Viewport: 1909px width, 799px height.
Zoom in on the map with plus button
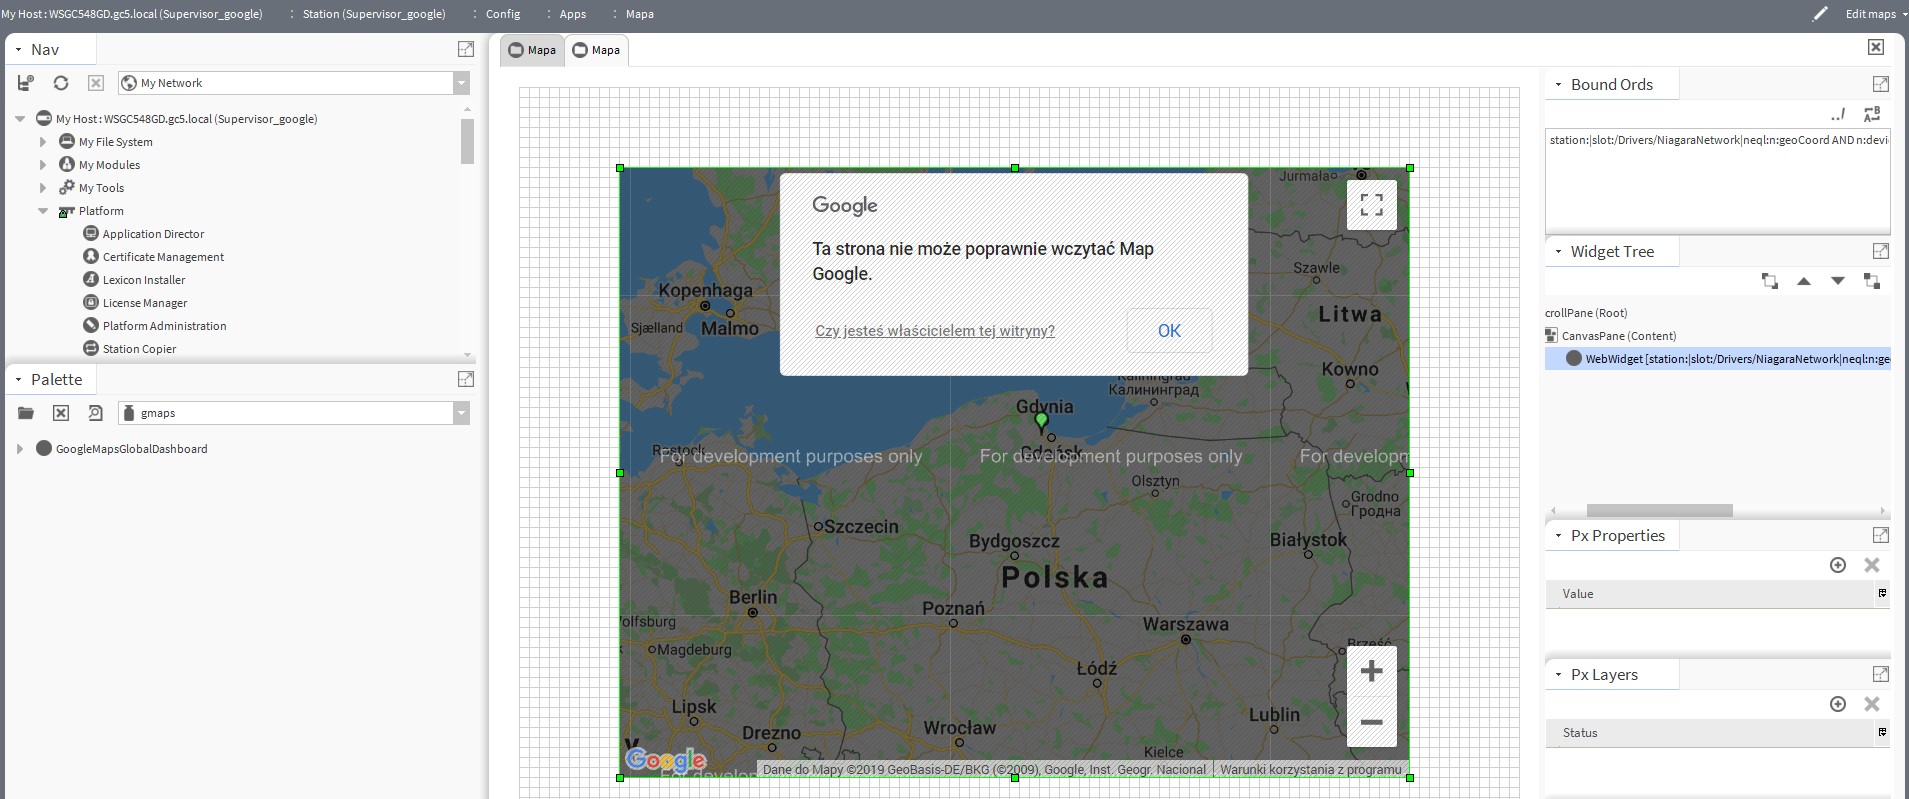[1371, 671]
